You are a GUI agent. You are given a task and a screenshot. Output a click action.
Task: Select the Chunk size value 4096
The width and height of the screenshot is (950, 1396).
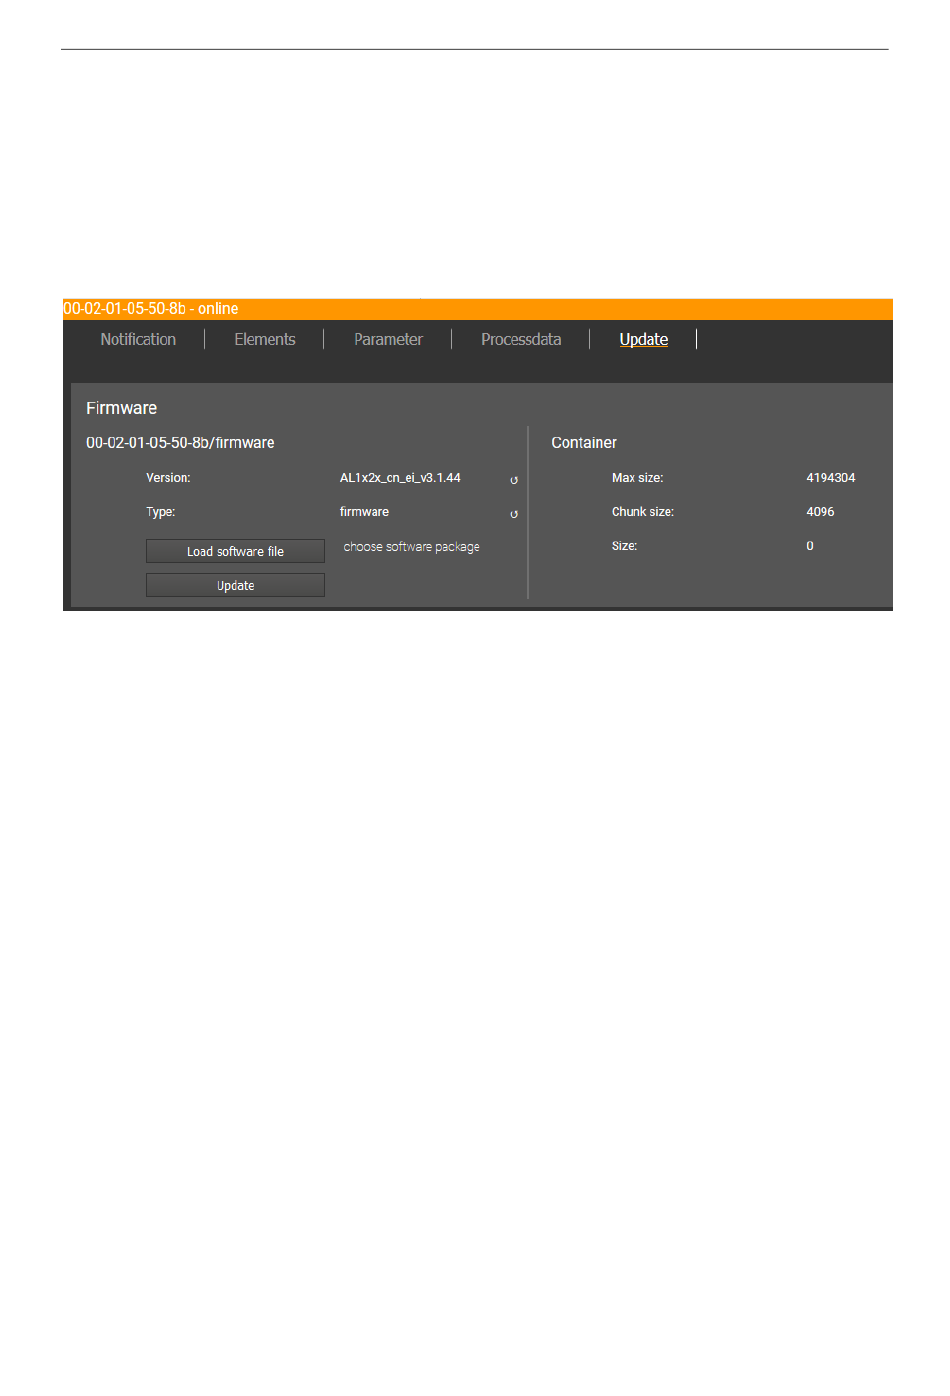tap(820, 512)
